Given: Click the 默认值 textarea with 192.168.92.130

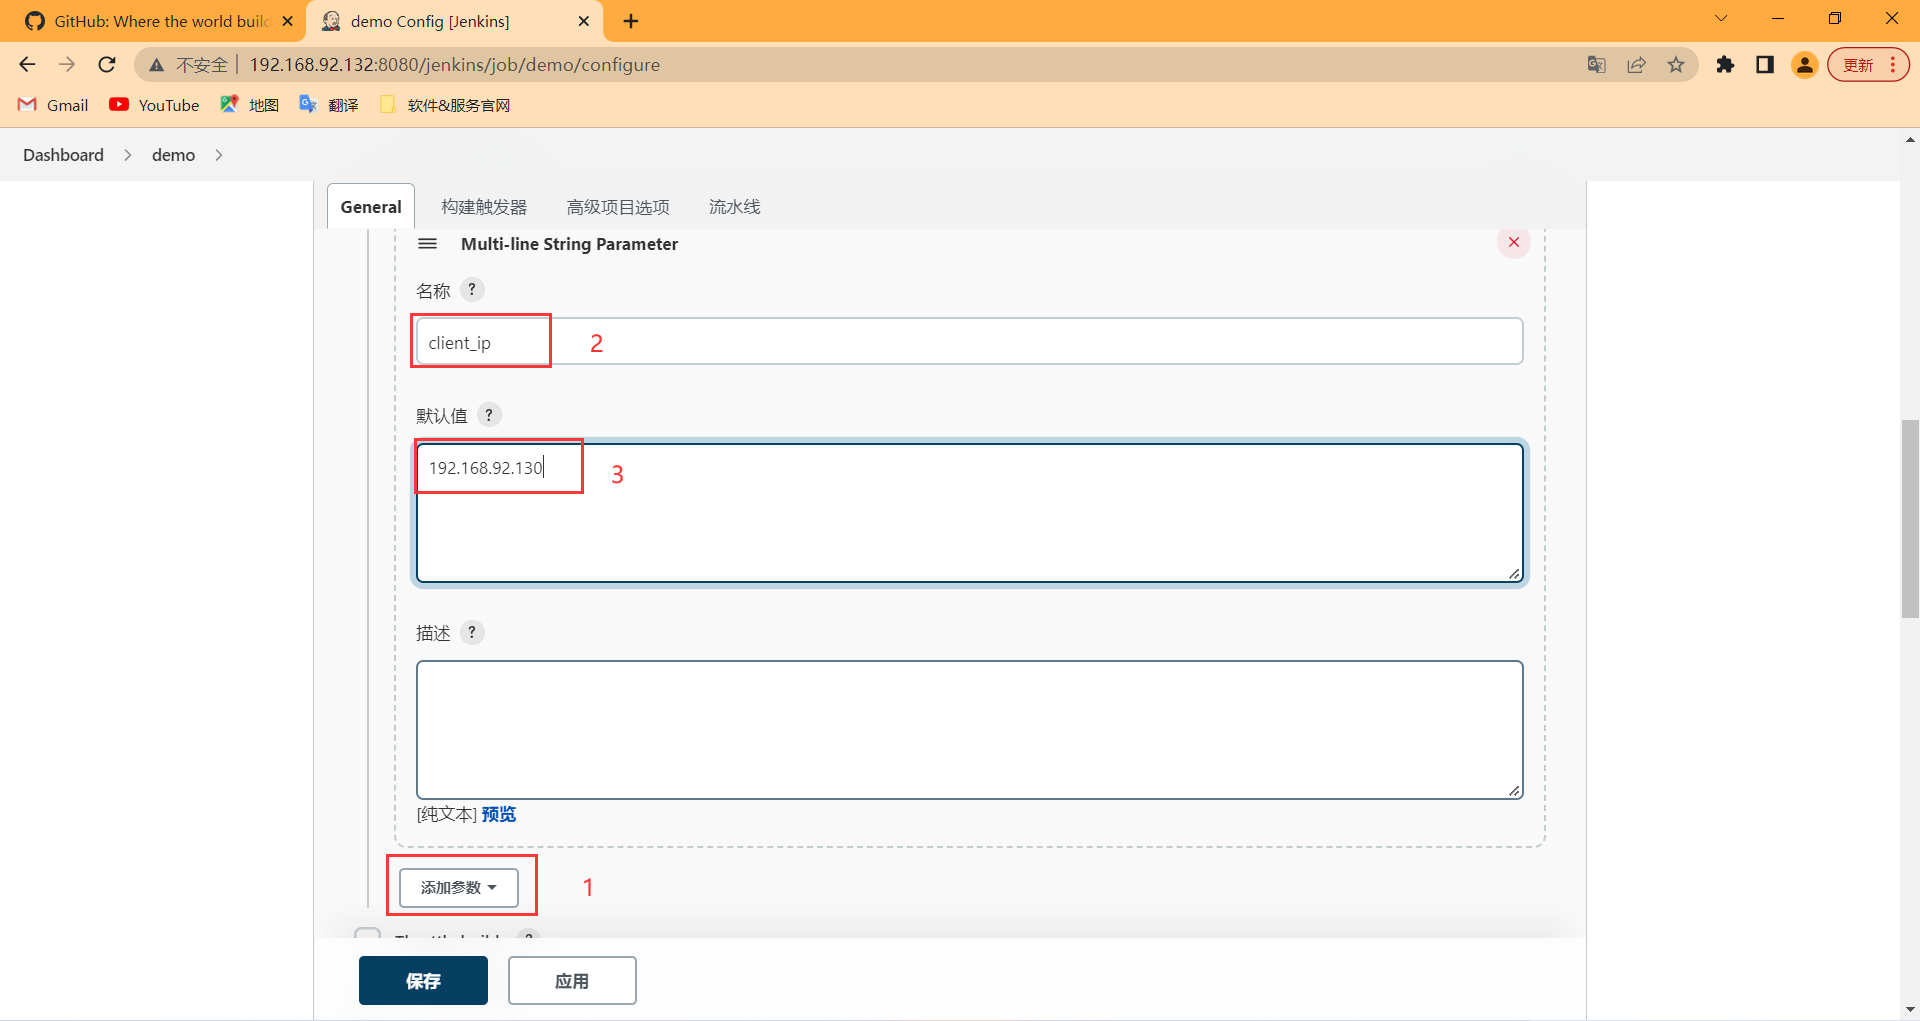Looking at the screenshot, I should pos(969,513).
